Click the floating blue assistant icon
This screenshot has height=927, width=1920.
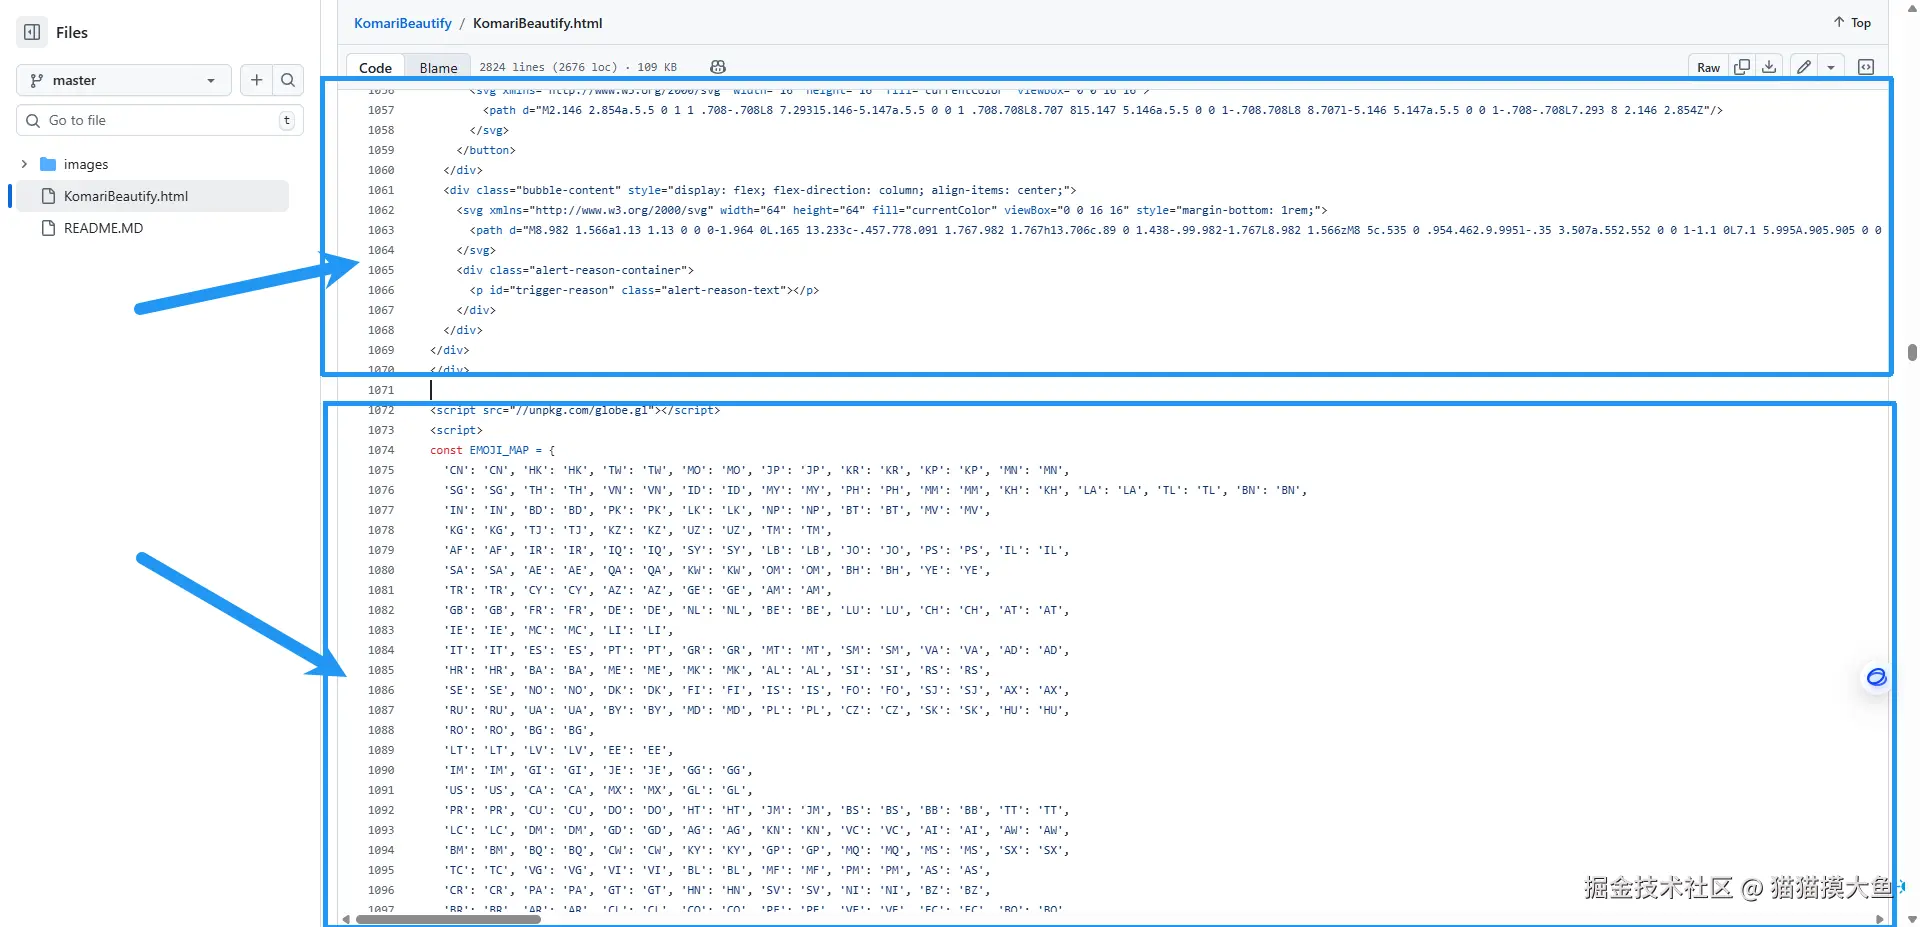click(x=1876, y=677)
